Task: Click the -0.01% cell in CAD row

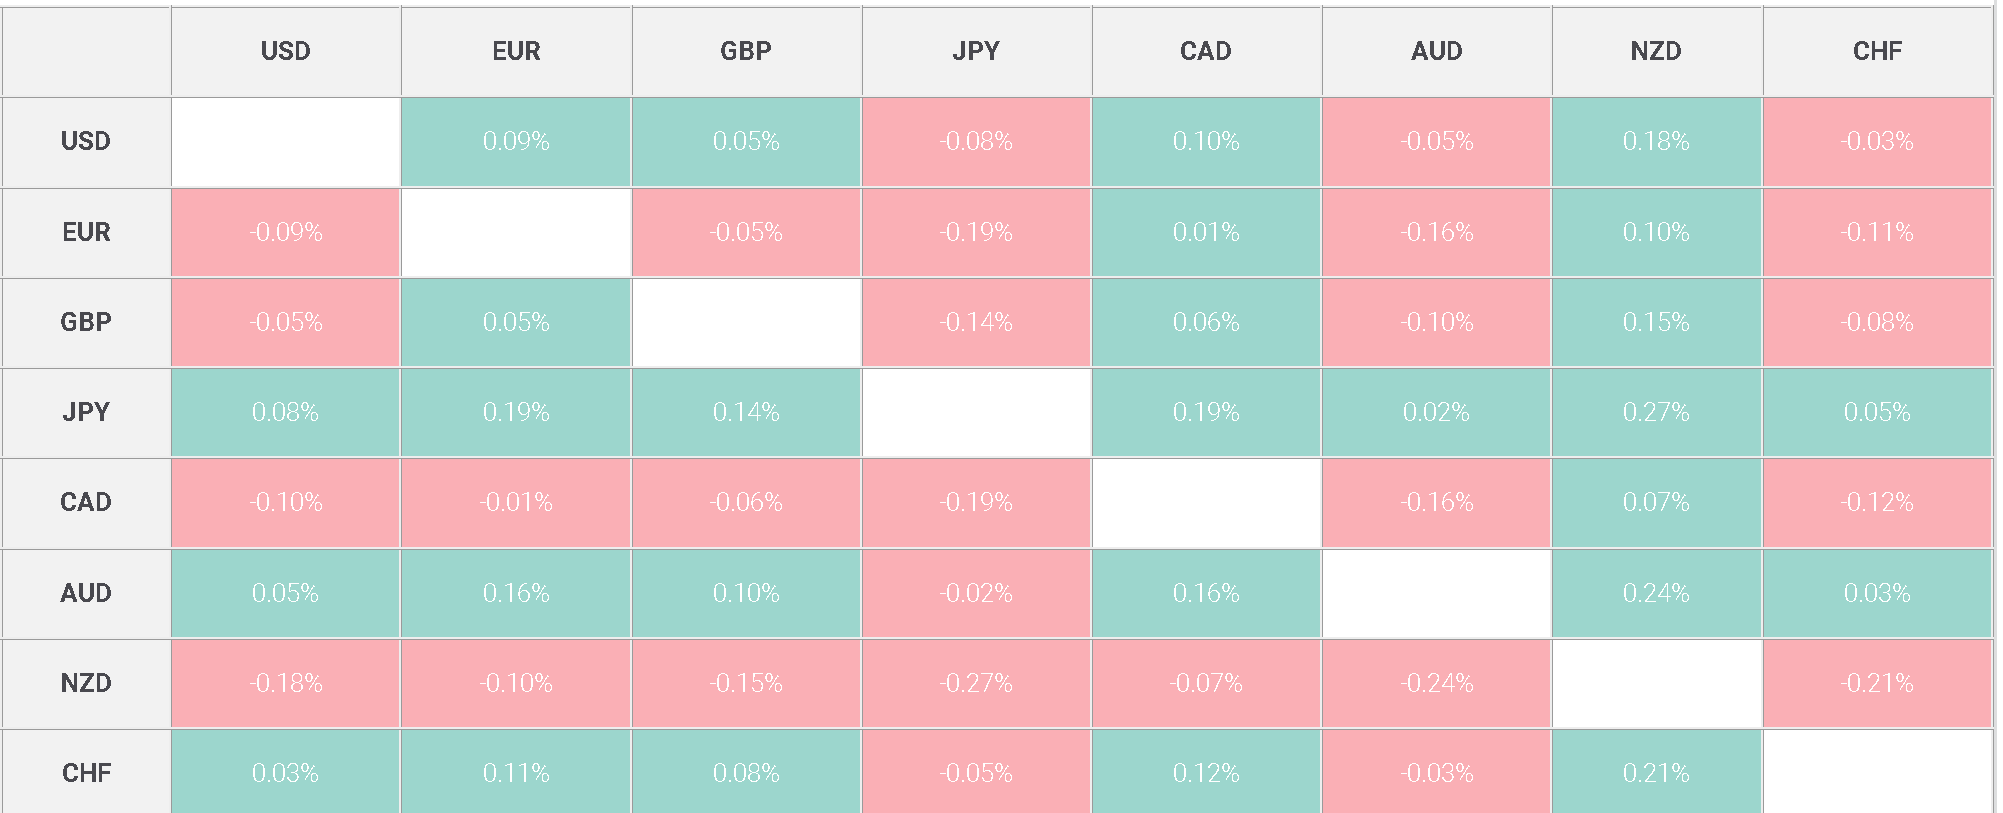Action: pos(516,502)
